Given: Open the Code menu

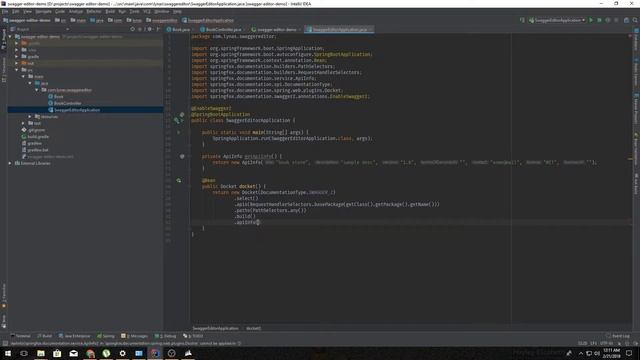Looking at the screenshot, I should coord(60,11).
